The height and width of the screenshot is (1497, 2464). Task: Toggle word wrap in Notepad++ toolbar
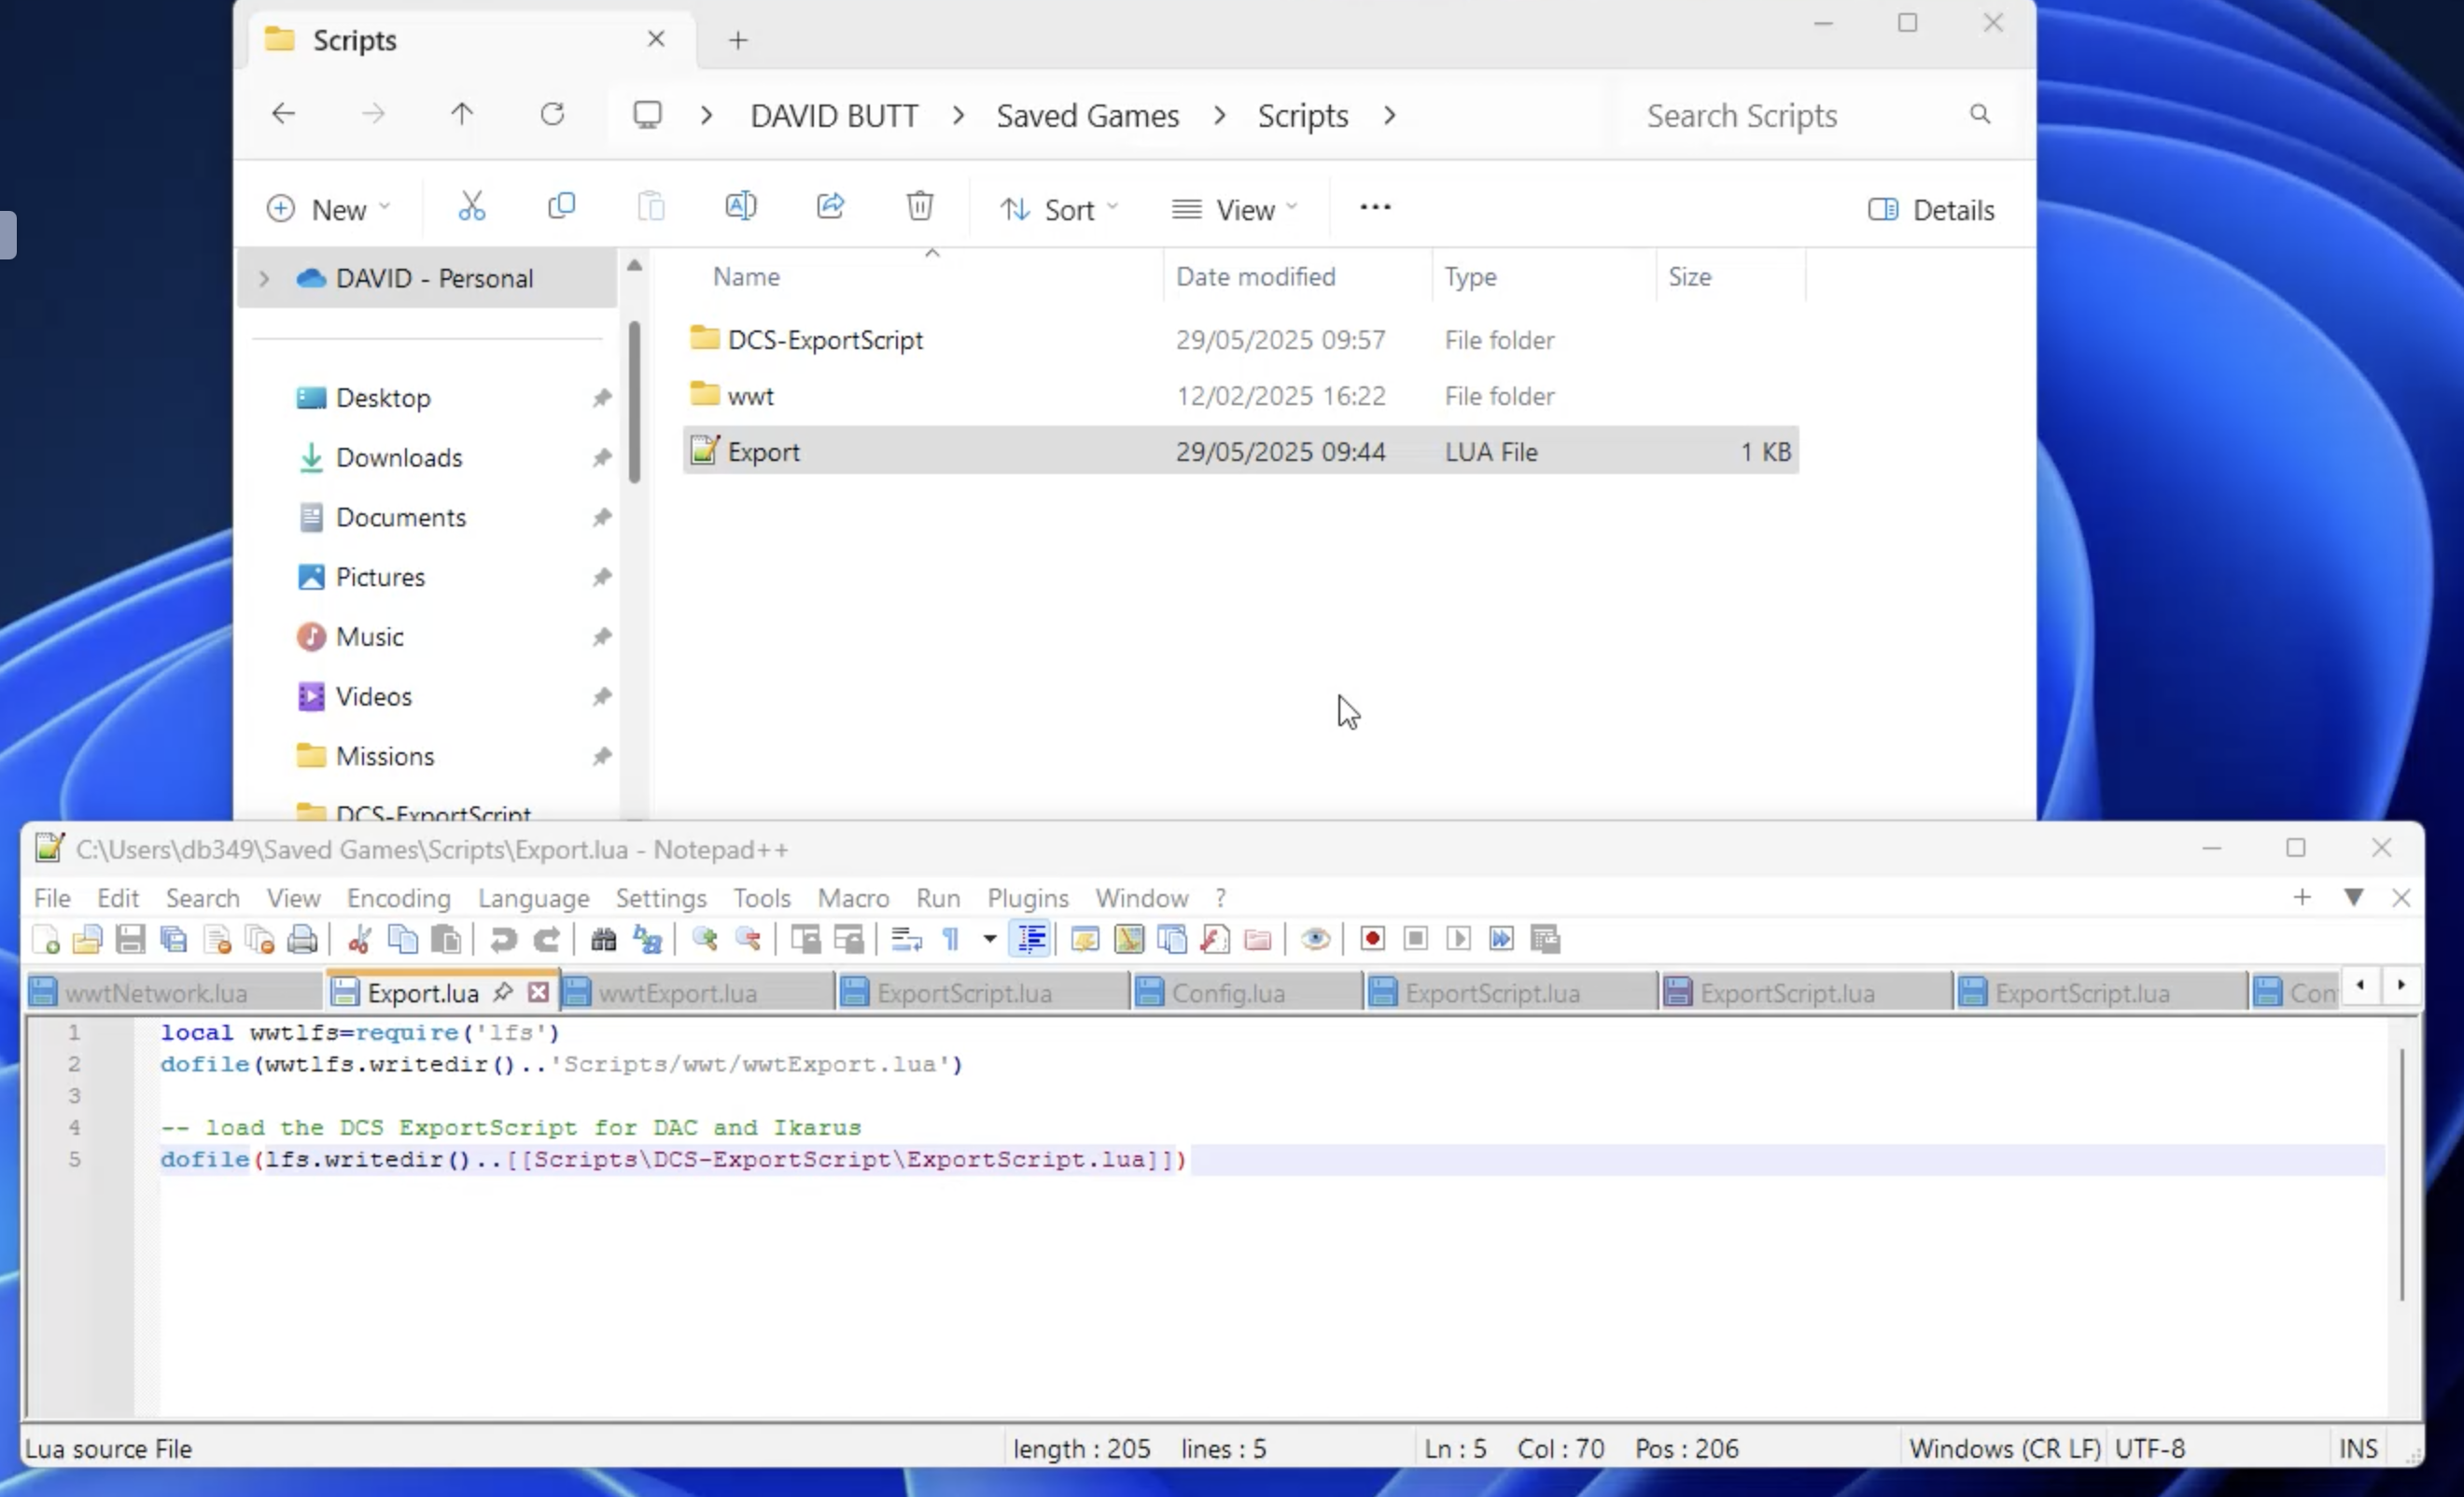coord(906,939)
